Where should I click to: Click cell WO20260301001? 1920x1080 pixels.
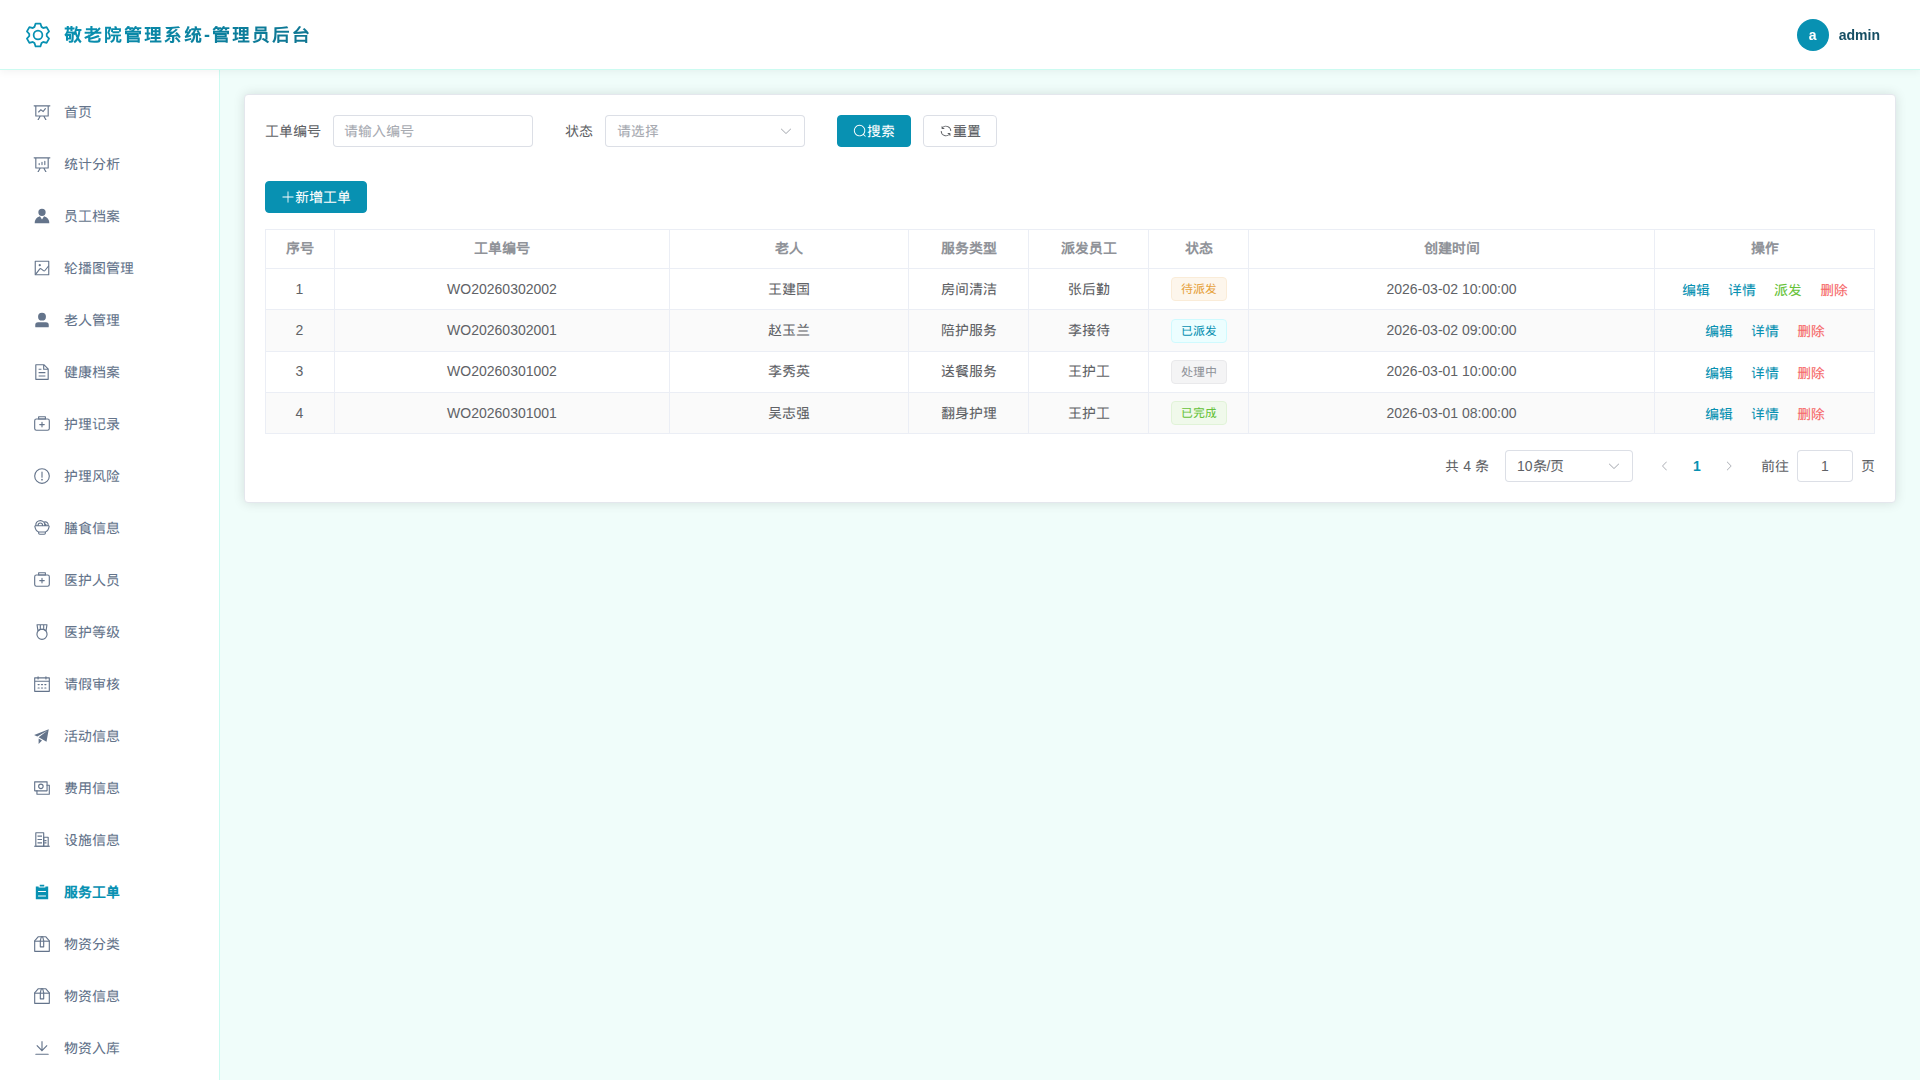click(x=501, y=413)
